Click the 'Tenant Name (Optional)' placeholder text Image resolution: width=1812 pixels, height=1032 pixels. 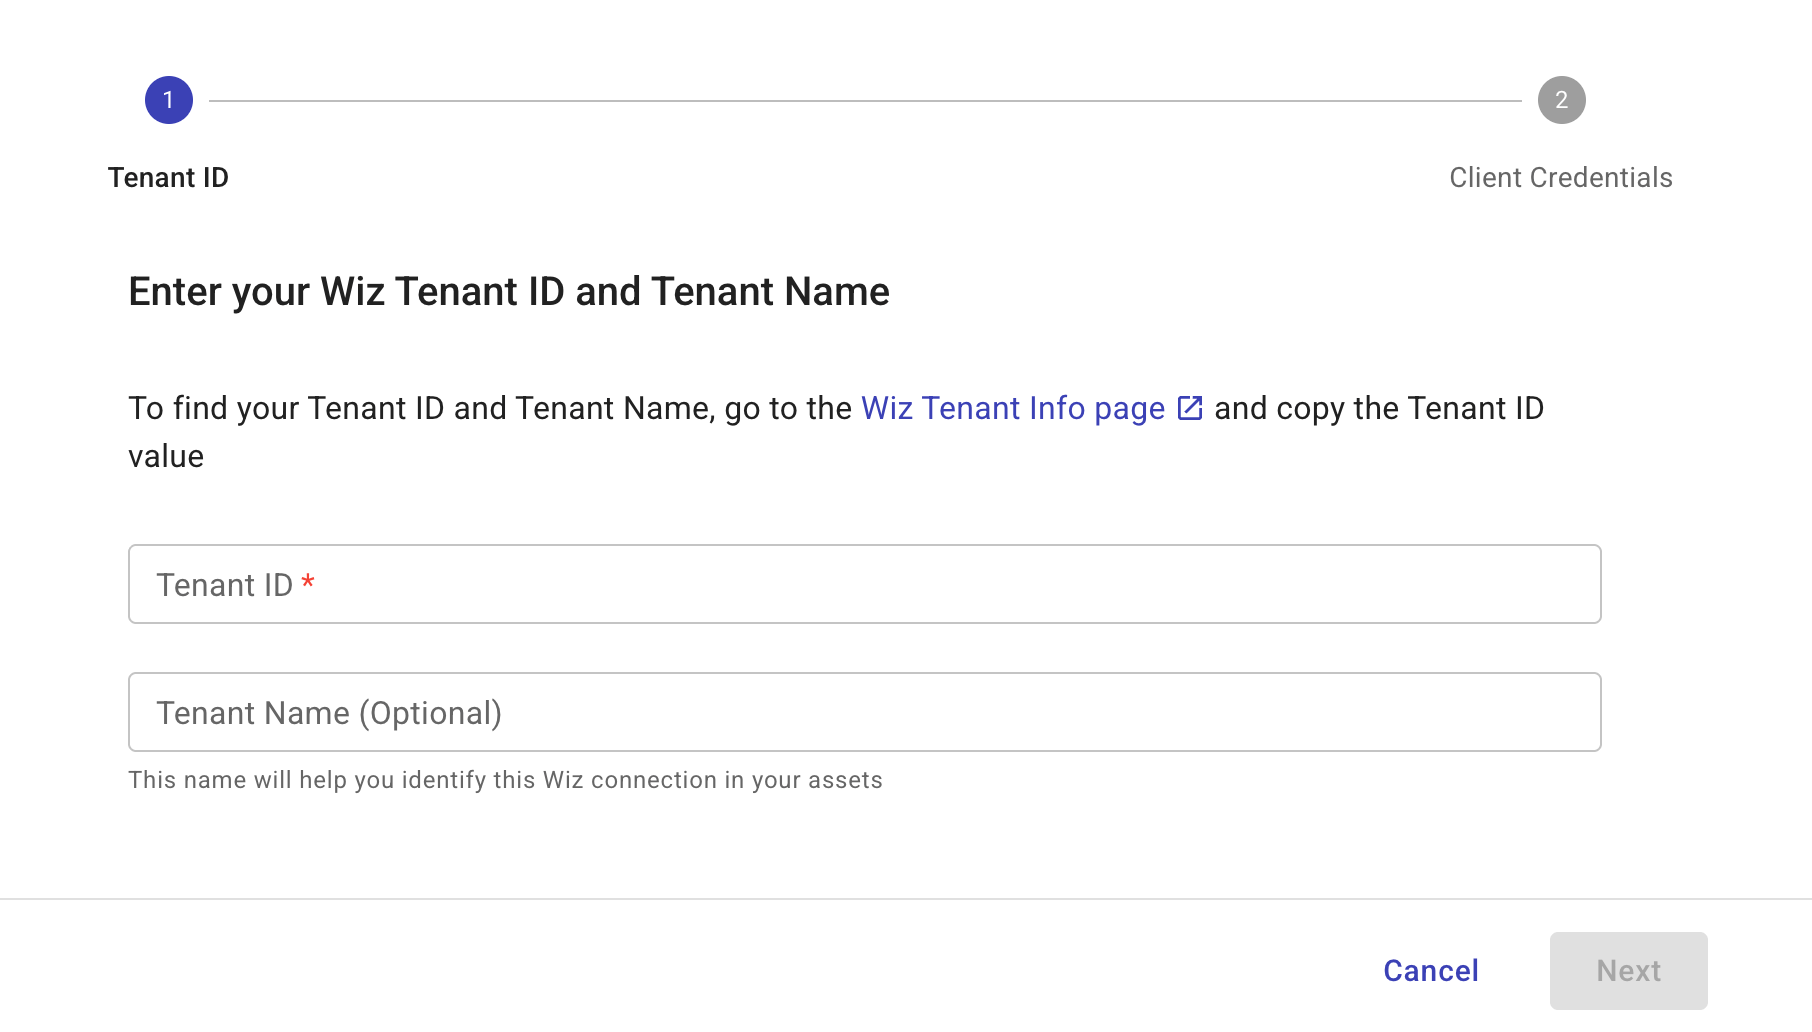pos(329,713)
